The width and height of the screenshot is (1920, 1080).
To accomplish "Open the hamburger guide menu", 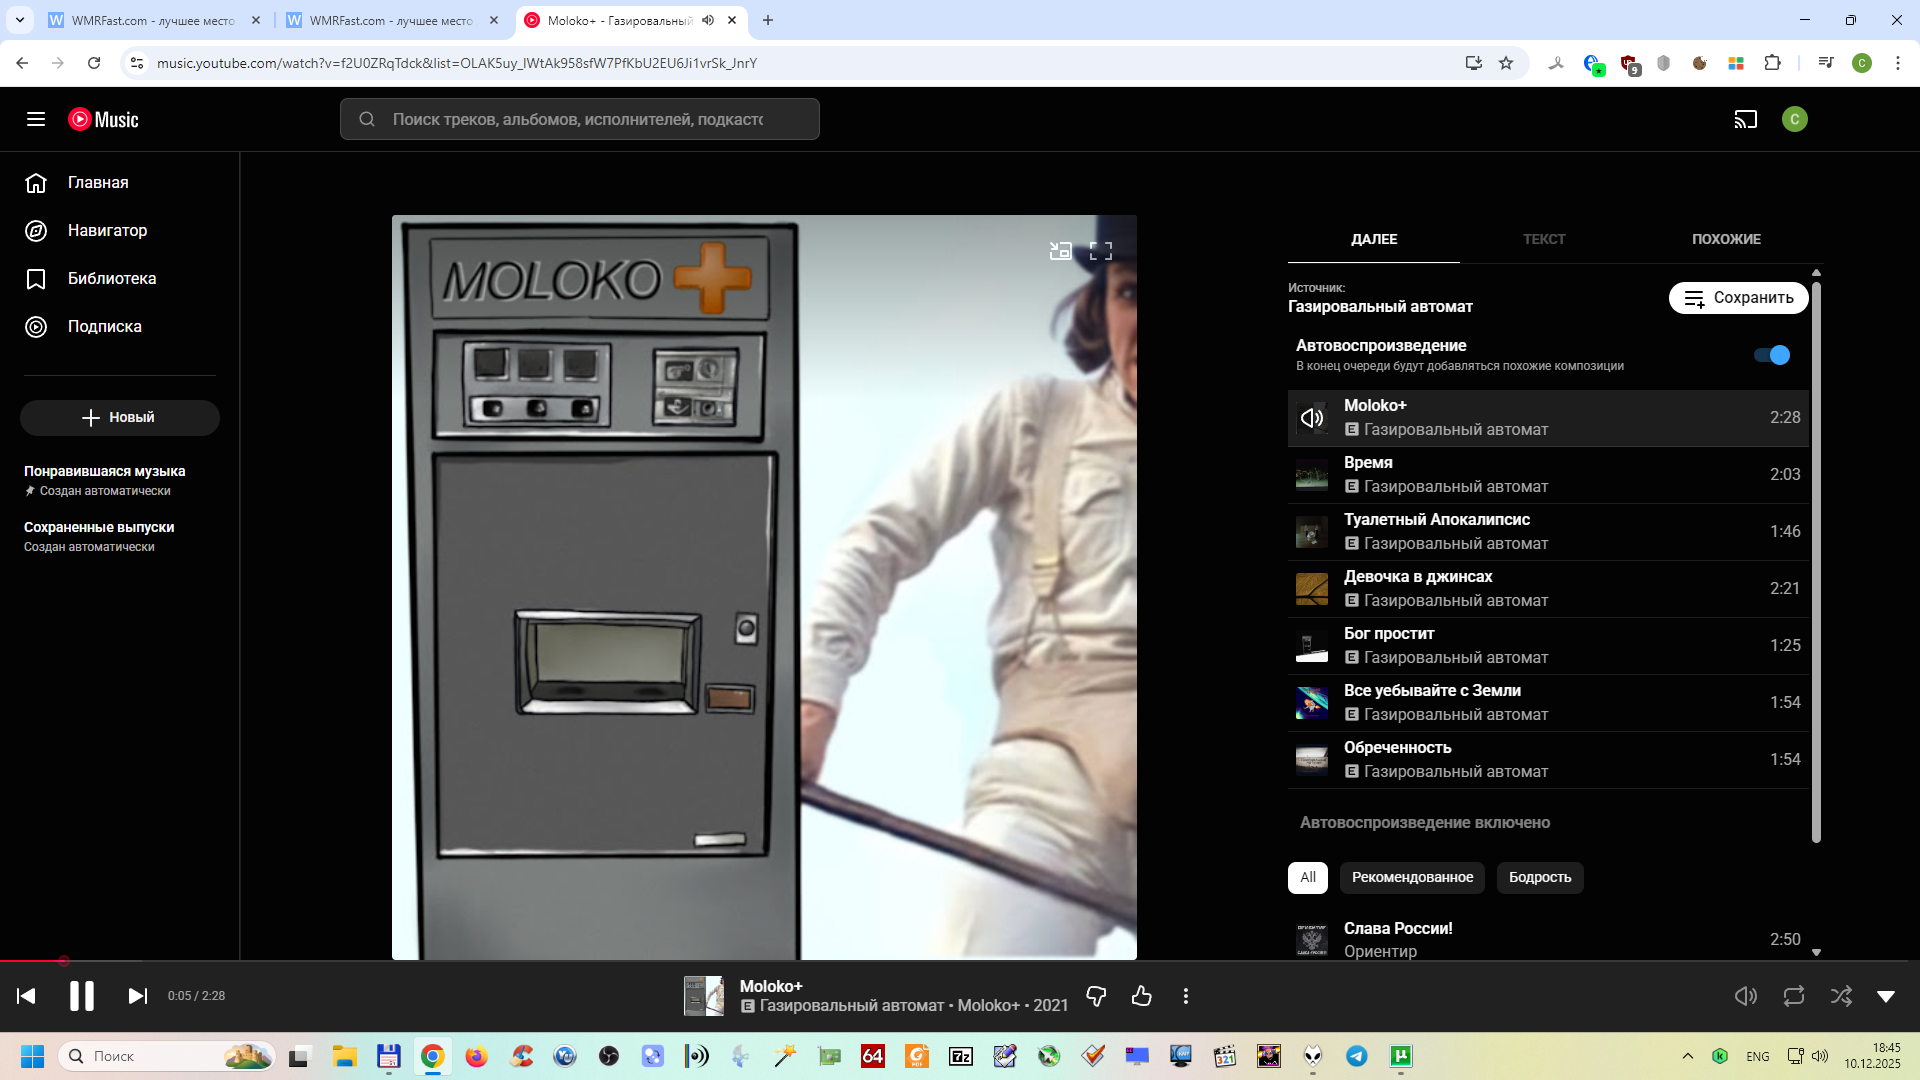I will coord(36,120).
